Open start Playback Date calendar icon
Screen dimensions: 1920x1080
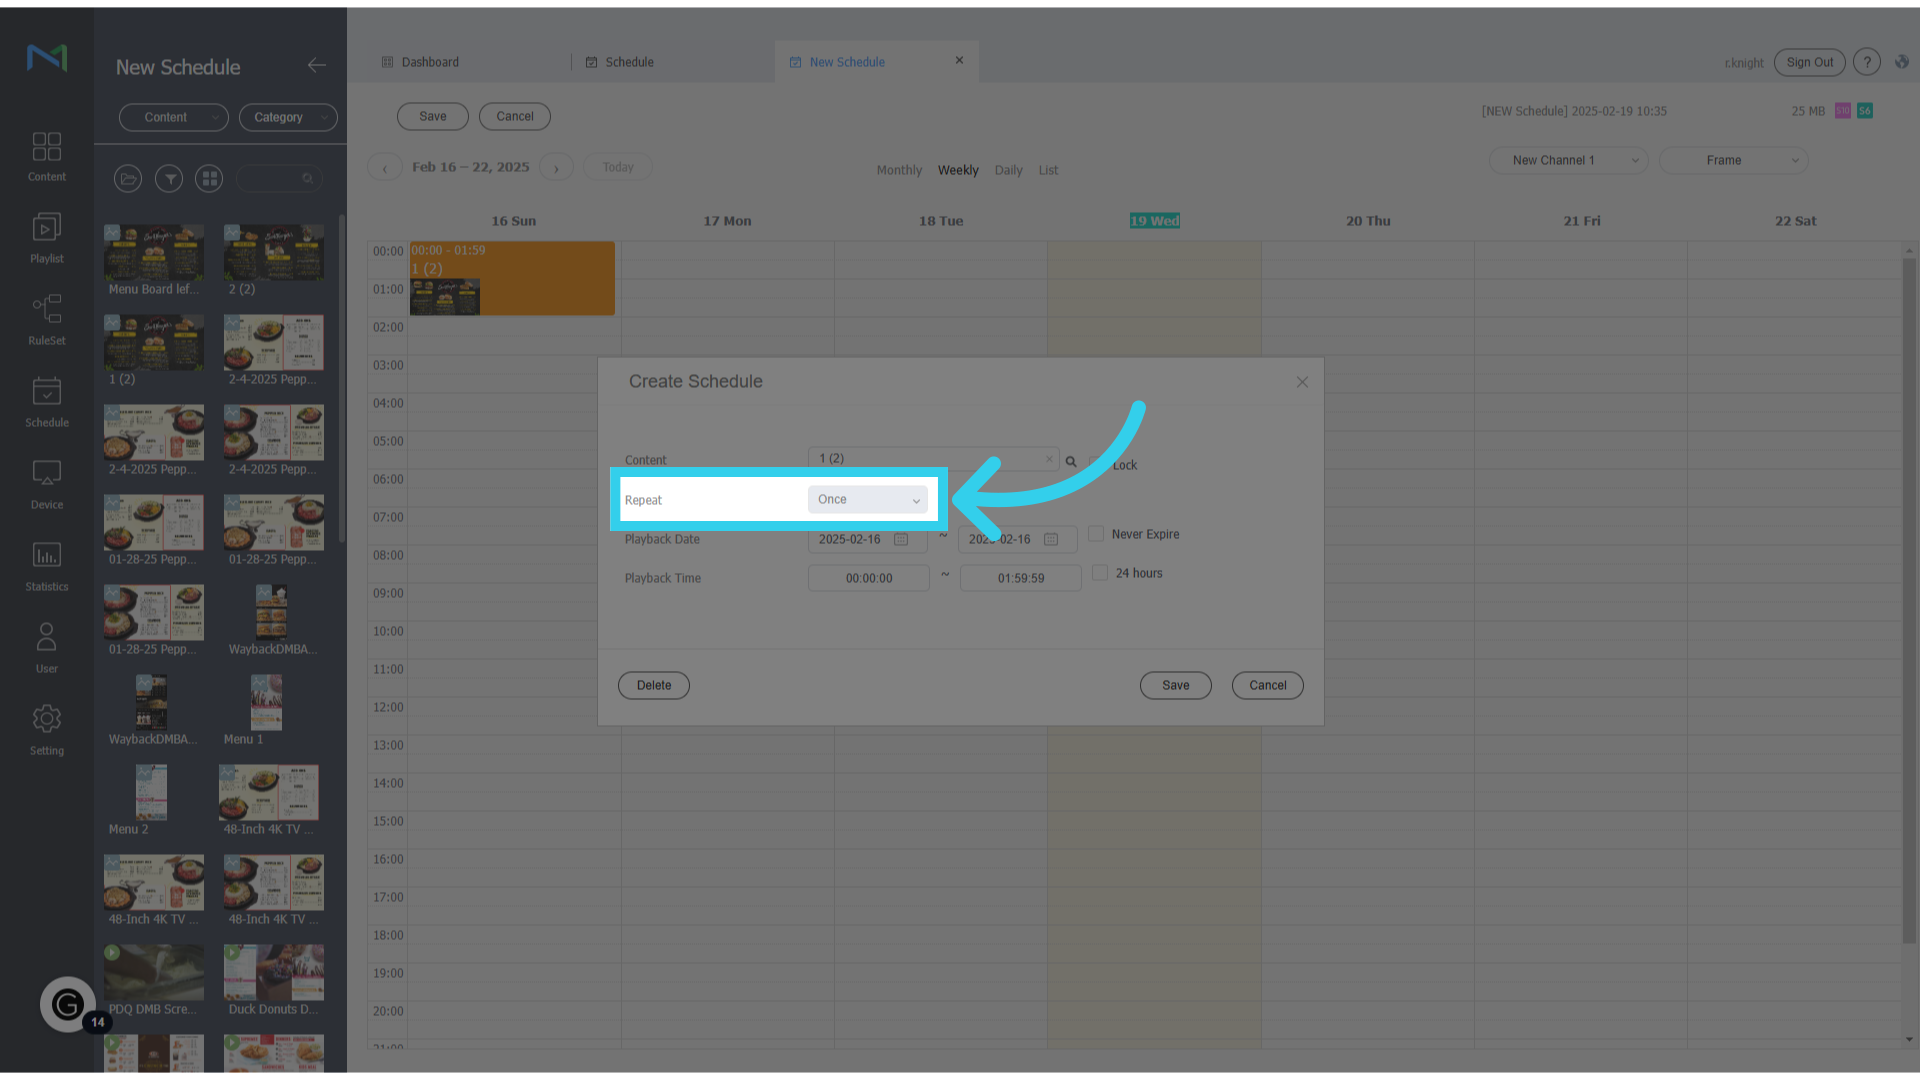901,540
